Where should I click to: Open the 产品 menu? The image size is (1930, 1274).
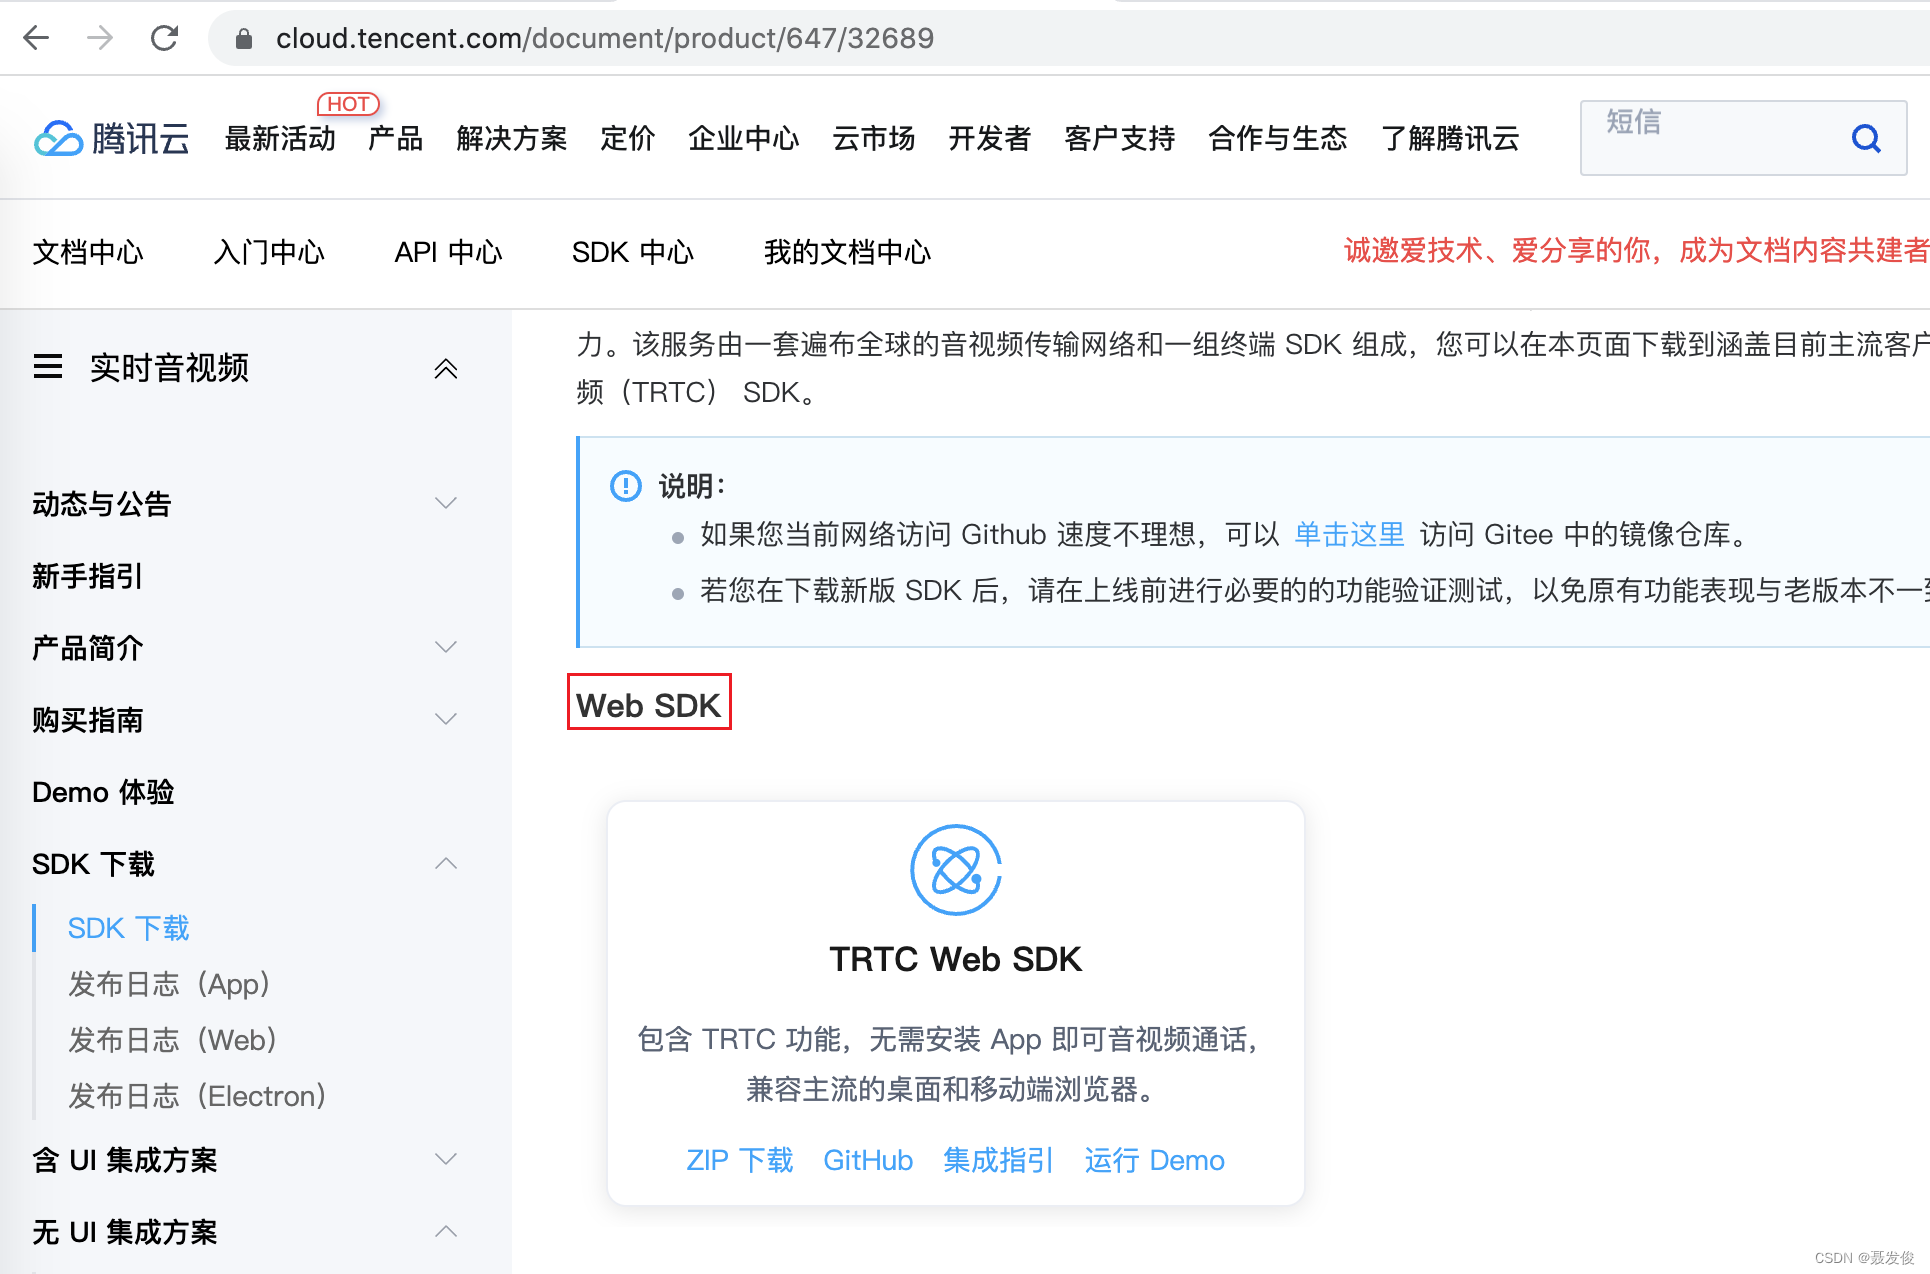(396, 138)
